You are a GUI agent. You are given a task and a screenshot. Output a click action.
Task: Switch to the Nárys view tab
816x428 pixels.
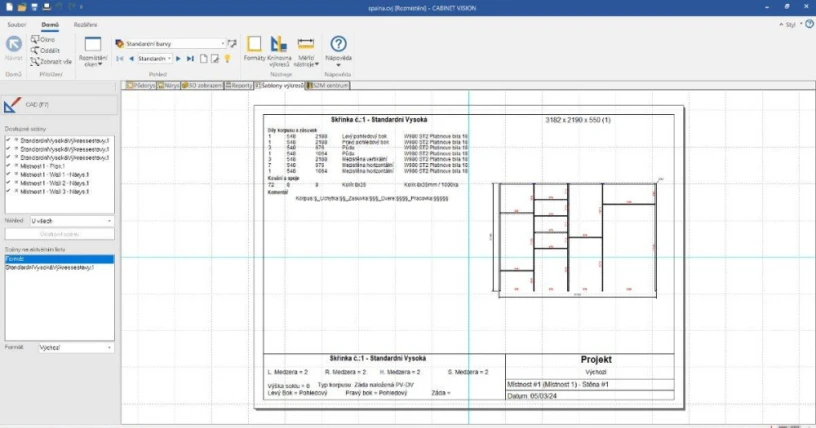[x=169, y=85]
